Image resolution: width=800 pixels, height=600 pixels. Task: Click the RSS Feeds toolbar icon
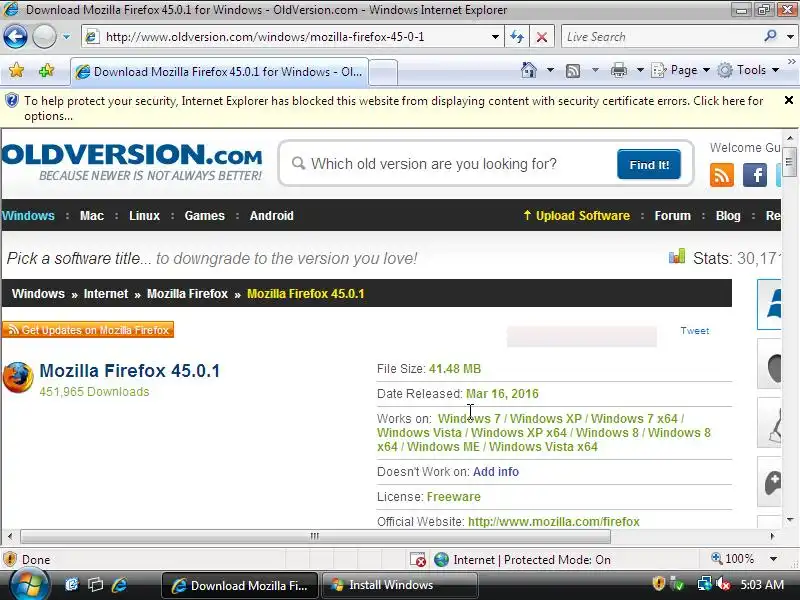(x=573, y=70)
